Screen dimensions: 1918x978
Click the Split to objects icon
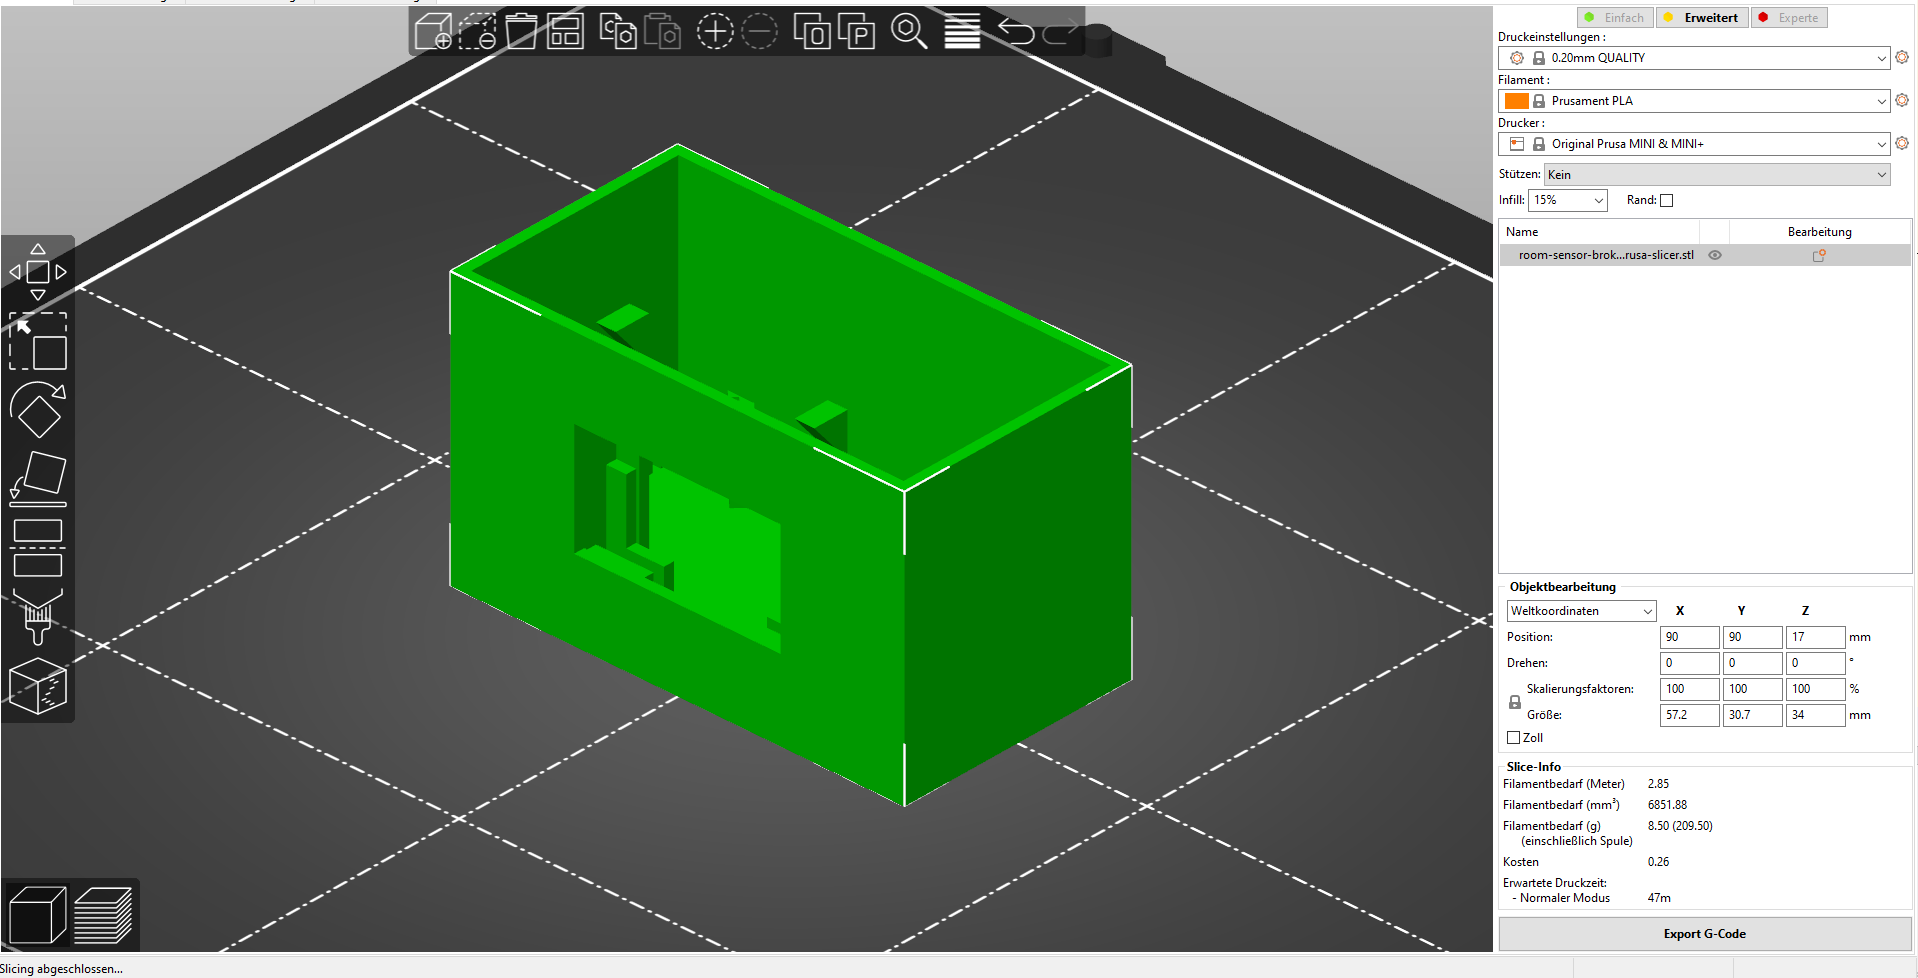[812, 32]
